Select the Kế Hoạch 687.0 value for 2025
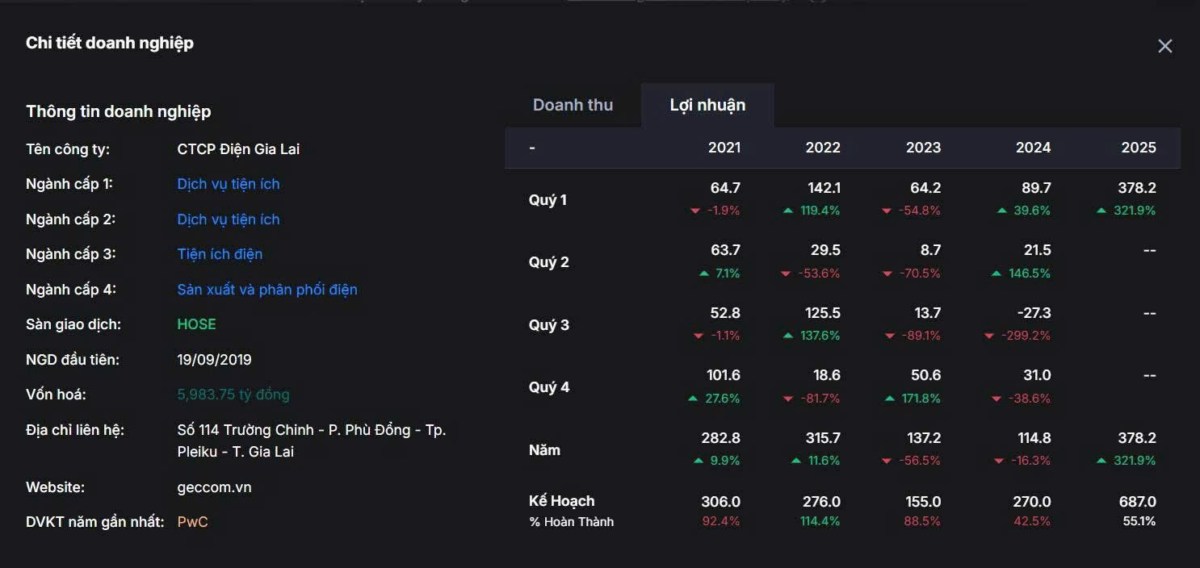The width and height of the screenshot is (1200, 568). 1138,502
